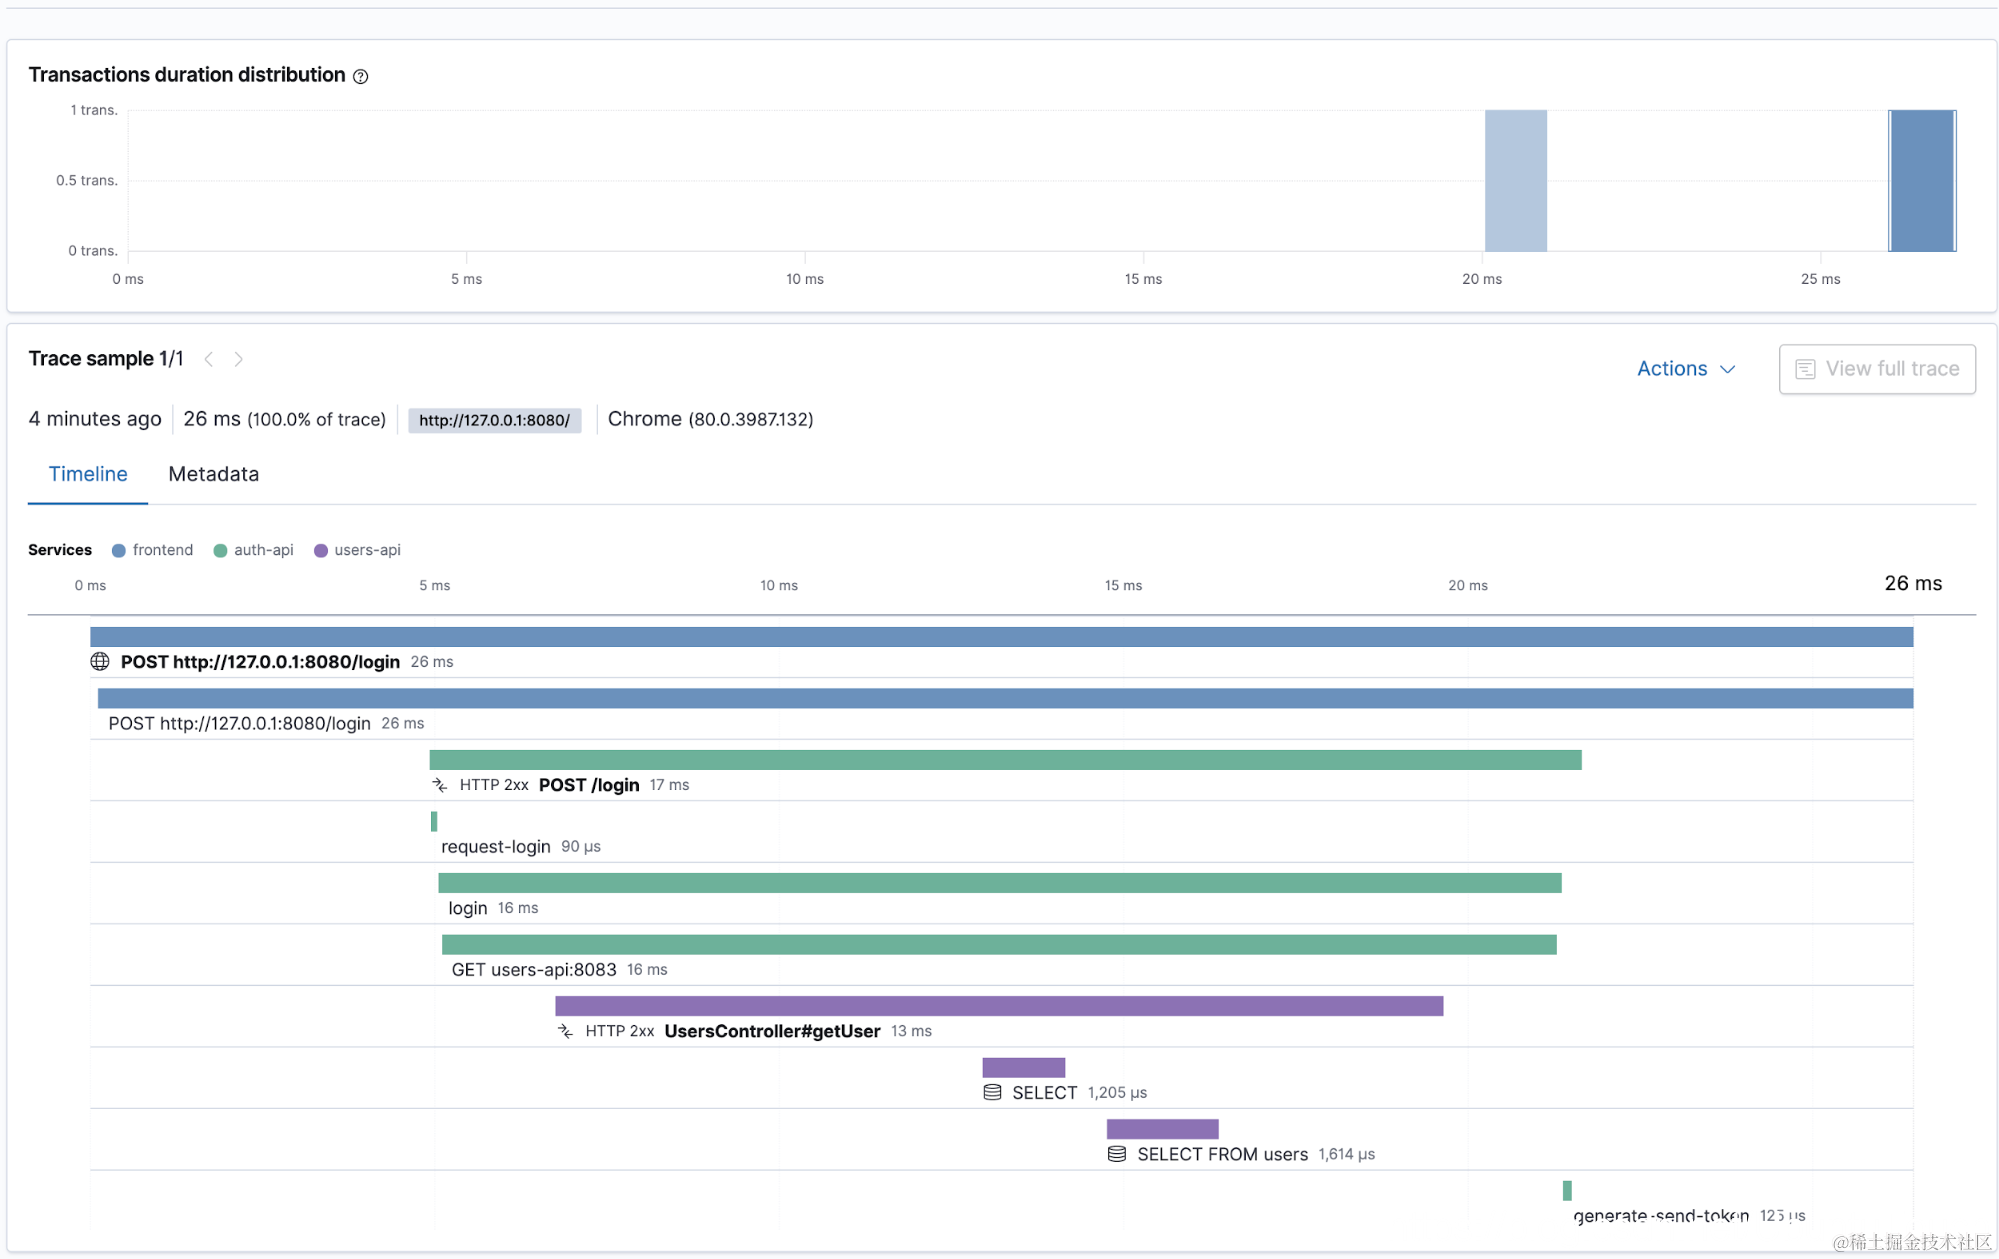This screenshot has height=1259, width=1999.
Task: Click the purple UsersController#getUser span bar
Action: (998, 1006)
